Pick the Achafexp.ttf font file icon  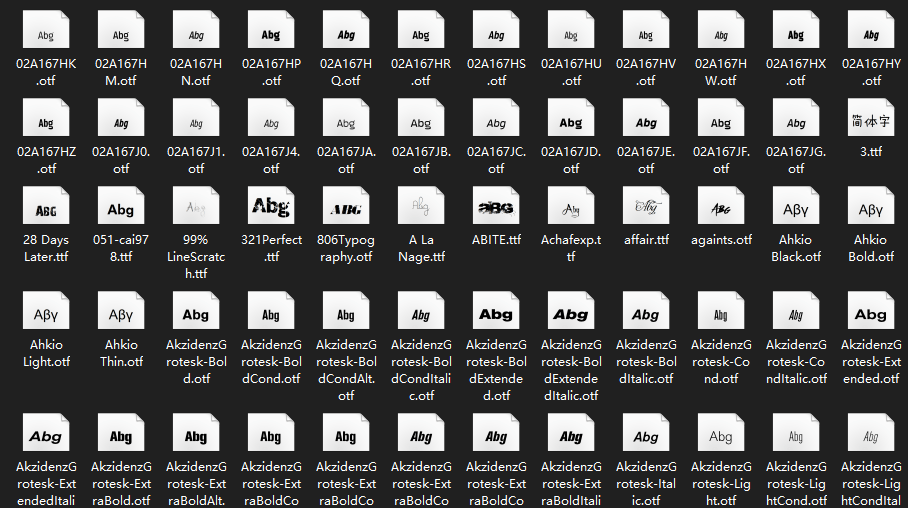pyautogui.click(x=571, y=207)
